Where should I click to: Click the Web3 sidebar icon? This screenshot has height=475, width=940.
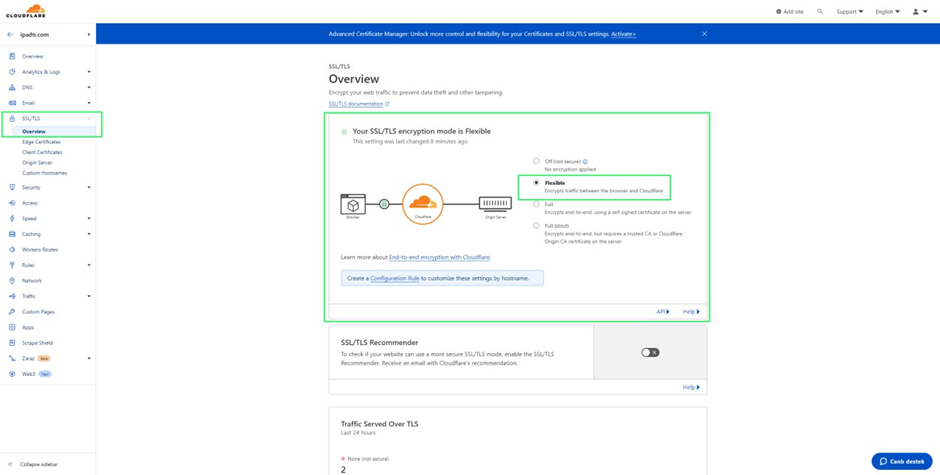(x=12, y=374)
